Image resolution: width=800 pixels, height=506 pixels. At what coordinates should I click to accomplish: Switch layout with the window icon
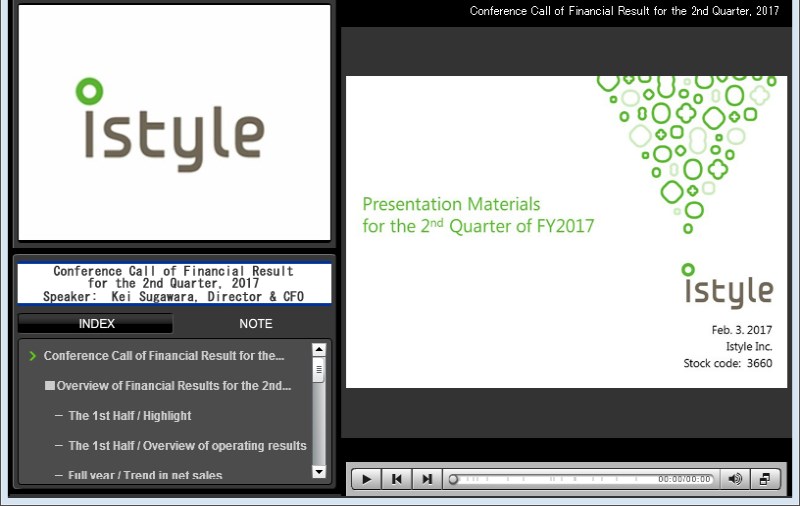765,479
